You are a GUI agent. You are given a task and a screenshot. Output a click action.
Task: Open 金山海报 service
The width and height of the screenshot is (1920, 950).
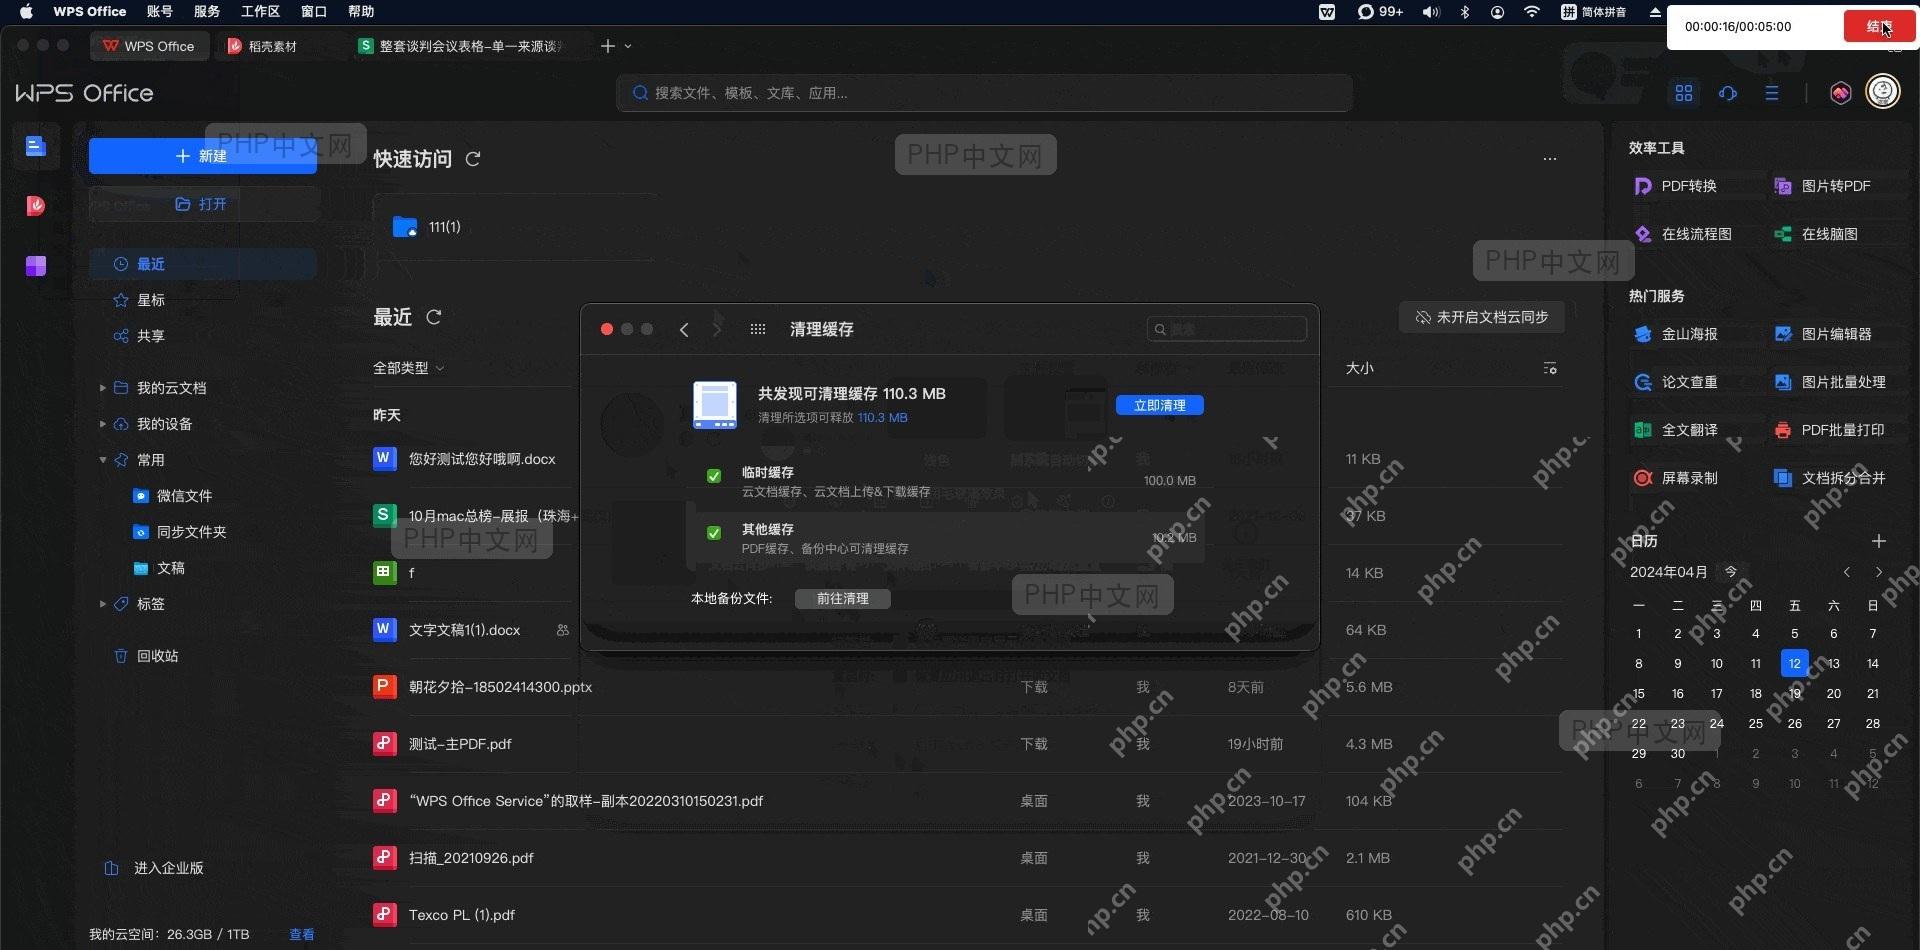click(1676, 334)
